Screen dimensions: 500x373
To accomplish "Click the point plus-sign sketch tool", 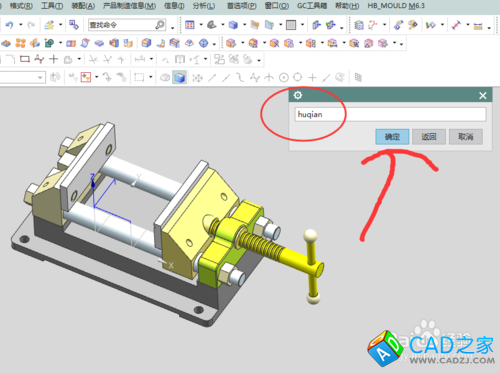I will (53, 59).
